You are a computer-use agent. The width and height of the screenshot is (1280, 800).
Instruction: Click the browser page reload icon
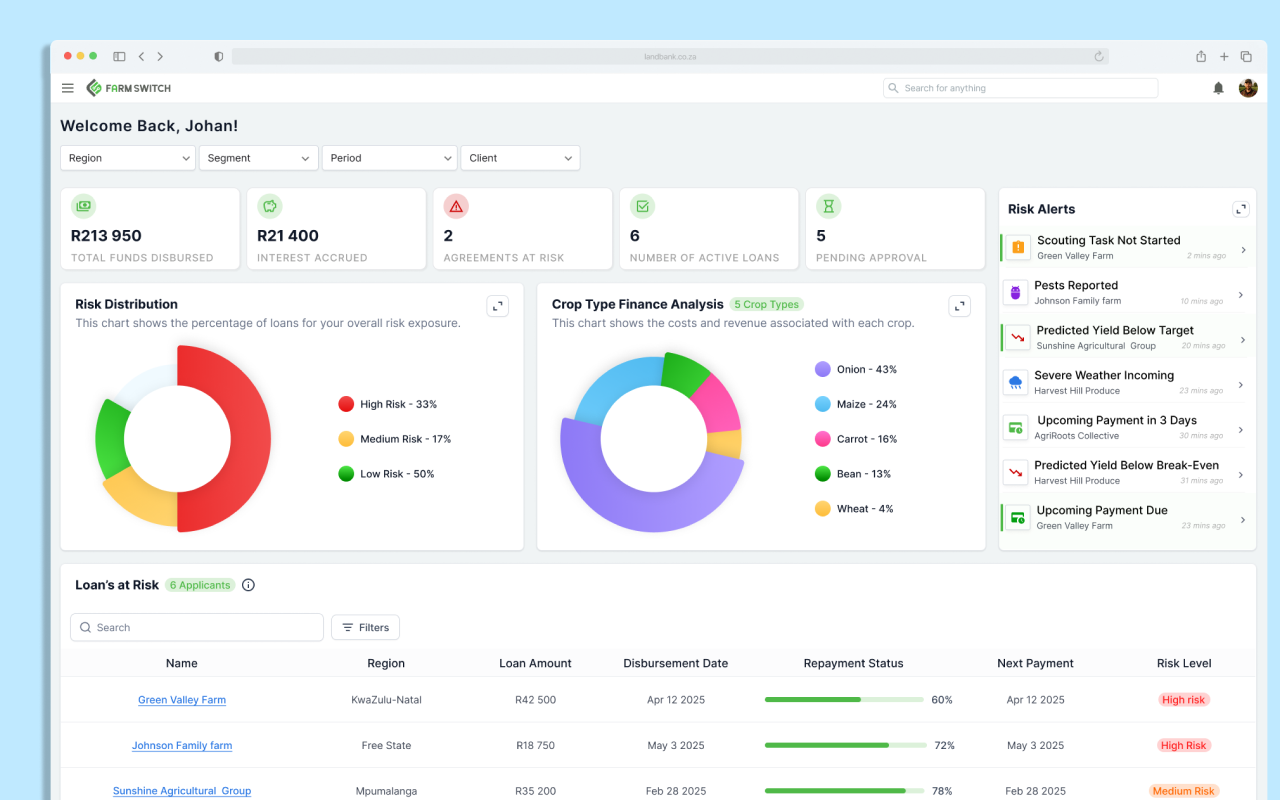click(x=1099, y=57)
